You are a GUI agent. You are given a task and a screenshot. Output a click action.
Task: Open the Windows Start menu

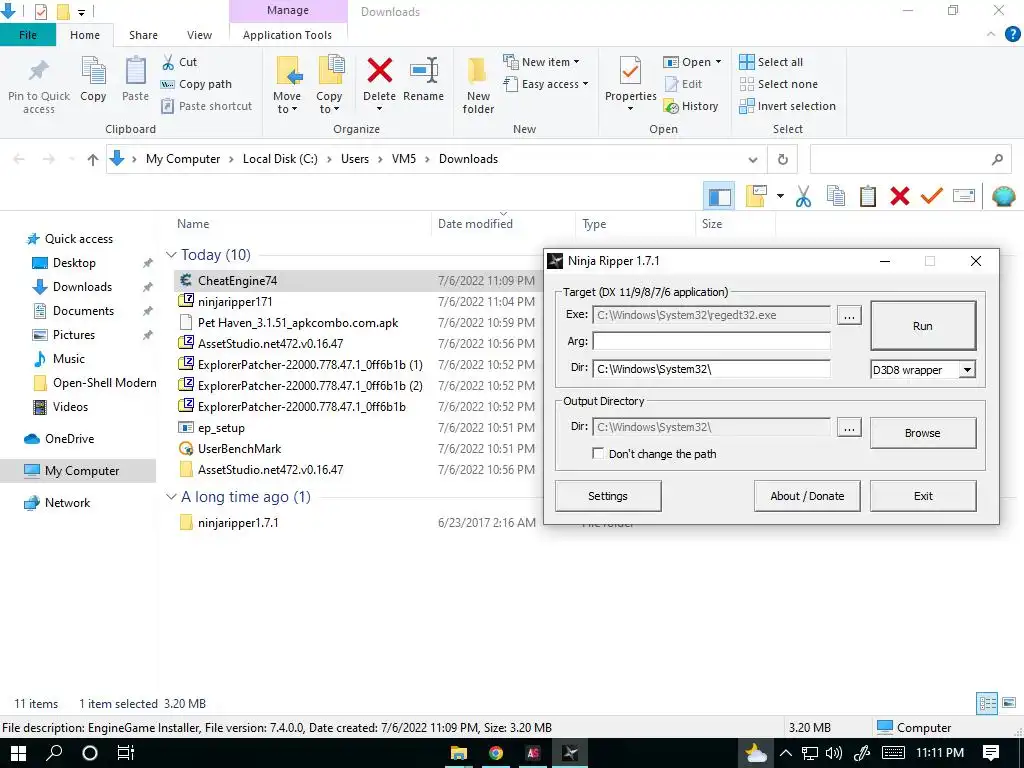pyautogui.click(x=18, y=753)
